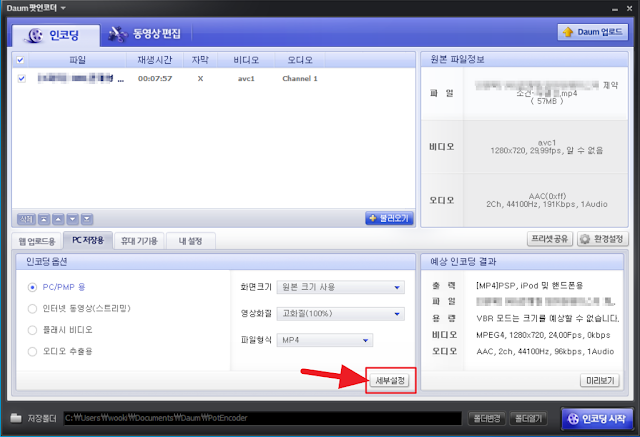This screenshot has width=640, height=437.
Task: Select the Channel 1 audio cell
Action: tap(300, 78)
